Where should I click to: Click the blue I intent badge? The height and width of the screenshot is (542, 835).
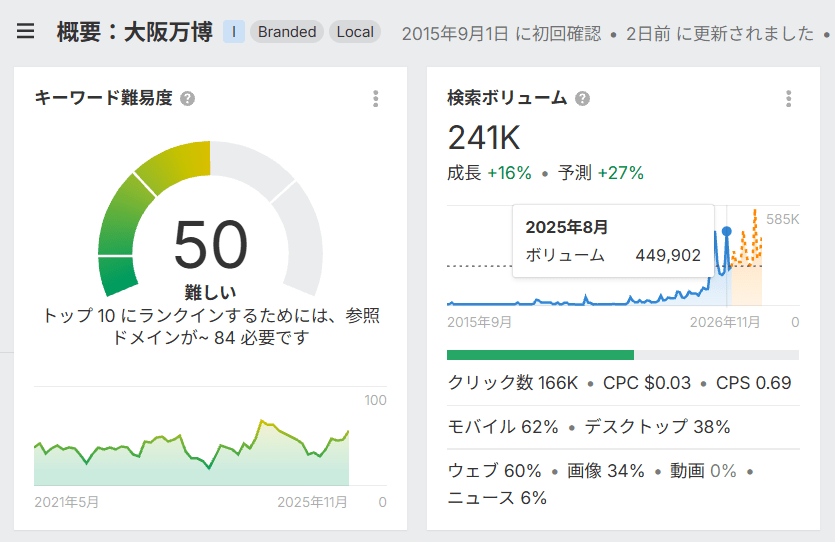click(x=233, y=32)
